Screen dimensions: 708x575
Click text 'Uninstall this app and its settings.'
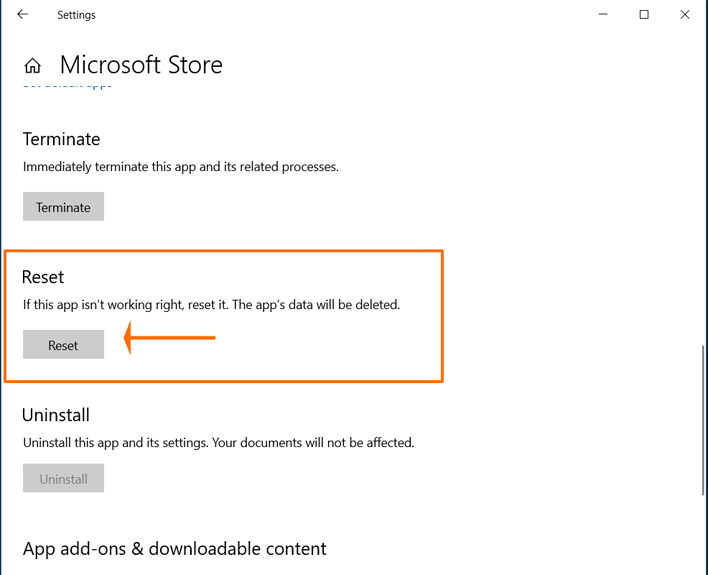(x=116, y=443)
